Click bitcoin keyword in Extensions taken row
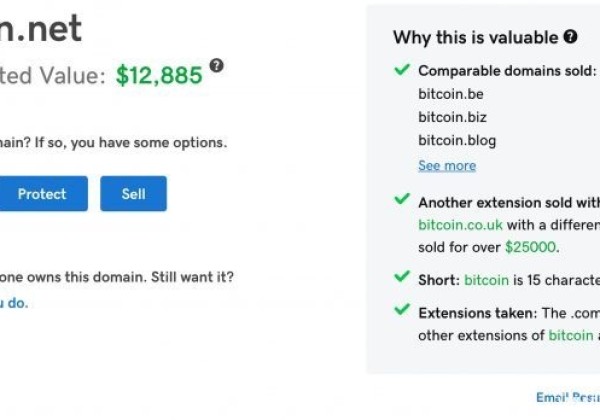This screenshot has height=420, width=600. point(572,336)
